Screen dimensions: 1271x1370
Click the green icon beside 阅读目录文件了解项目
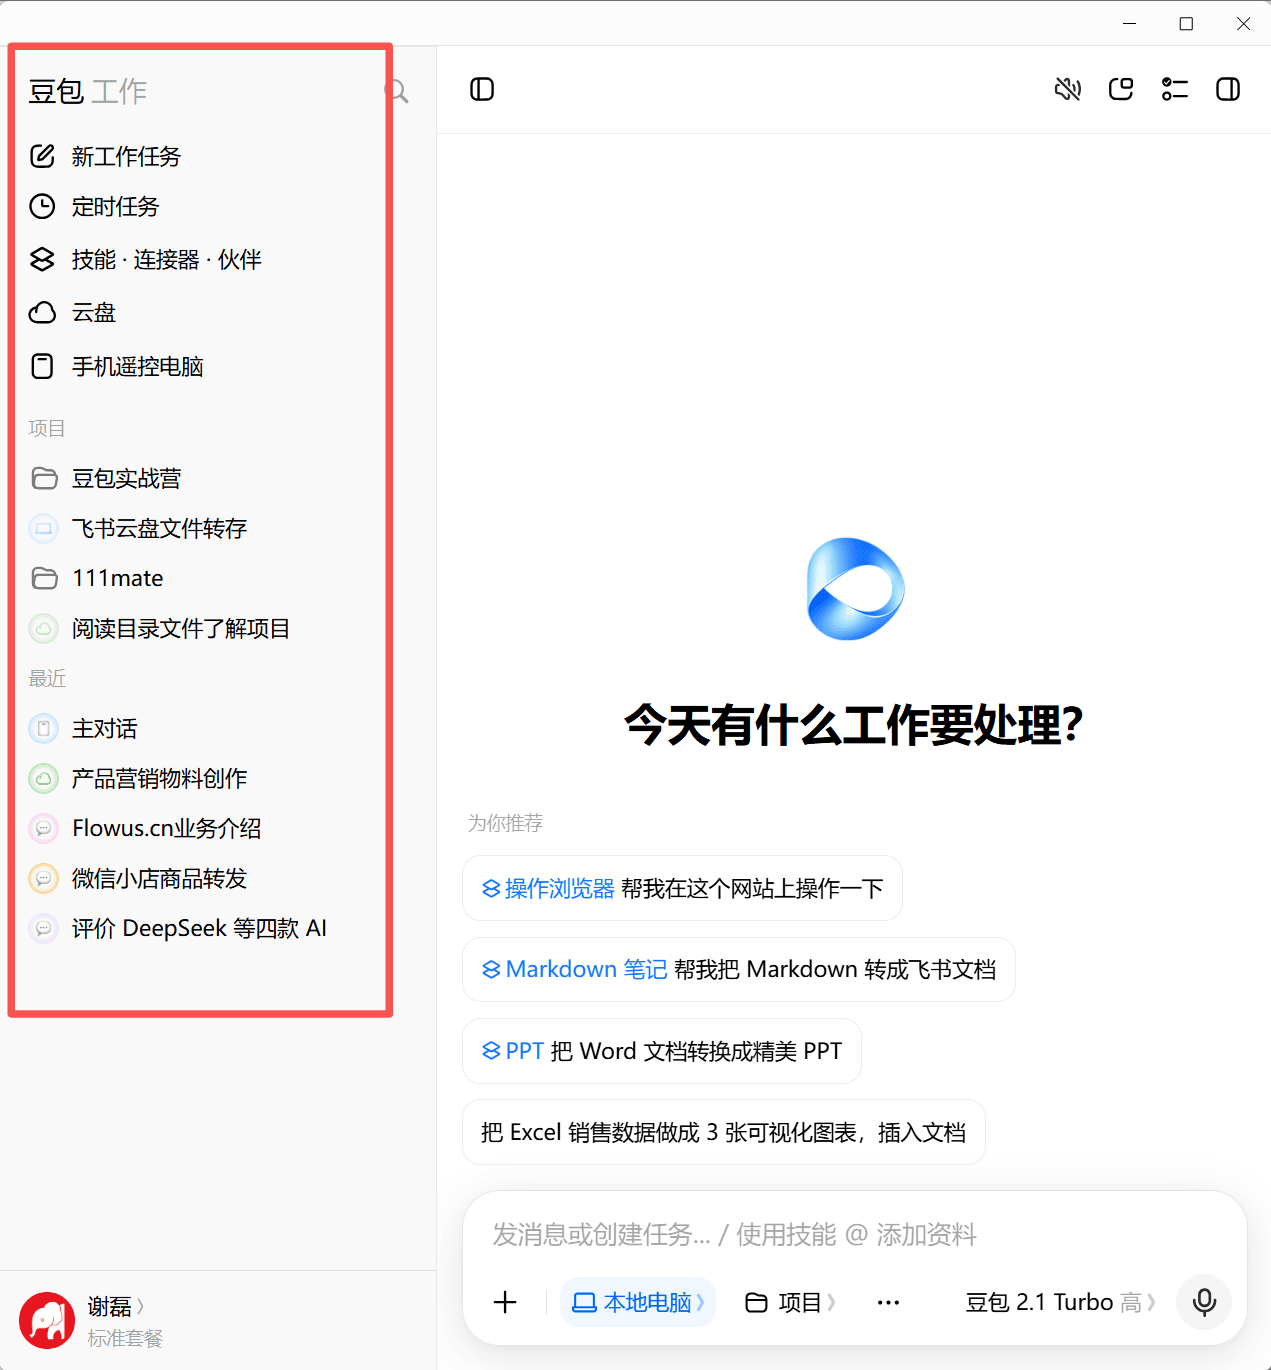(x=43, y=629)
